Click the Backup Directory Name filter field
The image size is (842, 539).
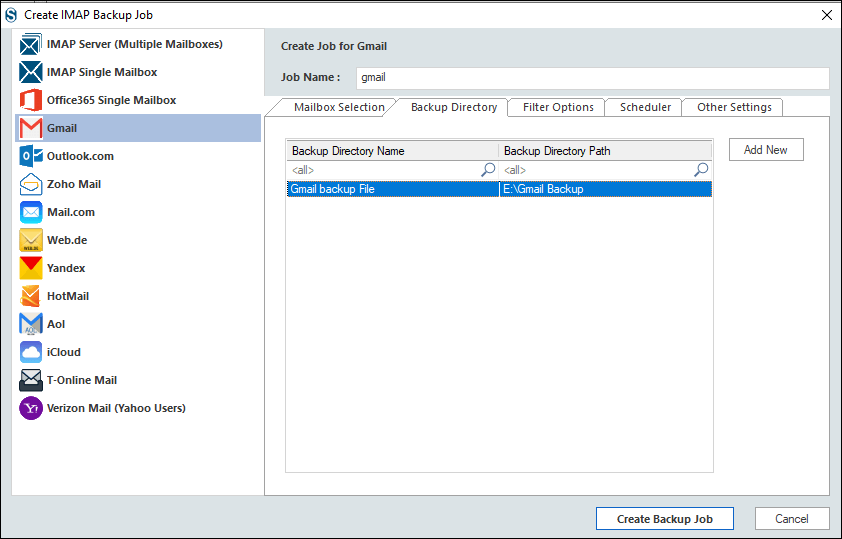coord(393,170)
